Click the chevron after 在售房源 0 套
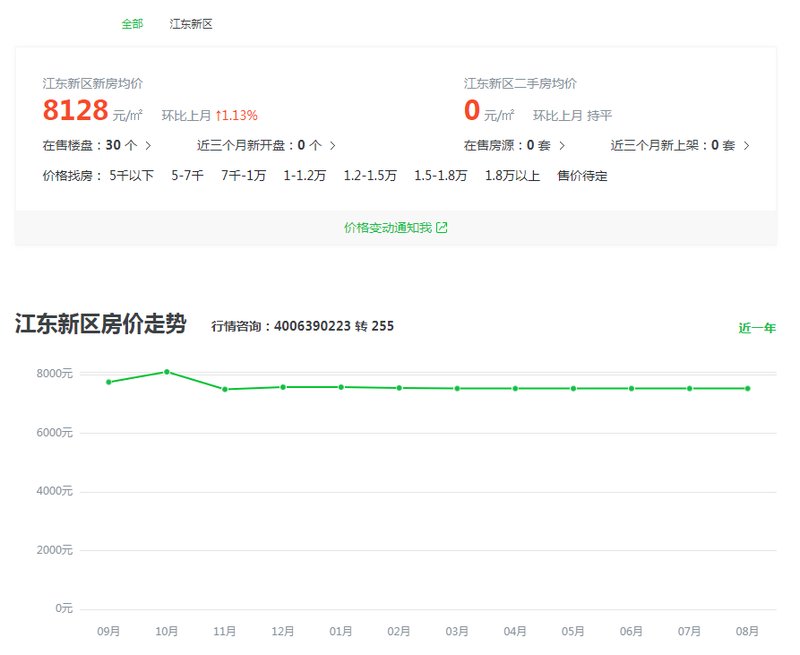Viewport: 800px width, 655px height. (562, 145)
